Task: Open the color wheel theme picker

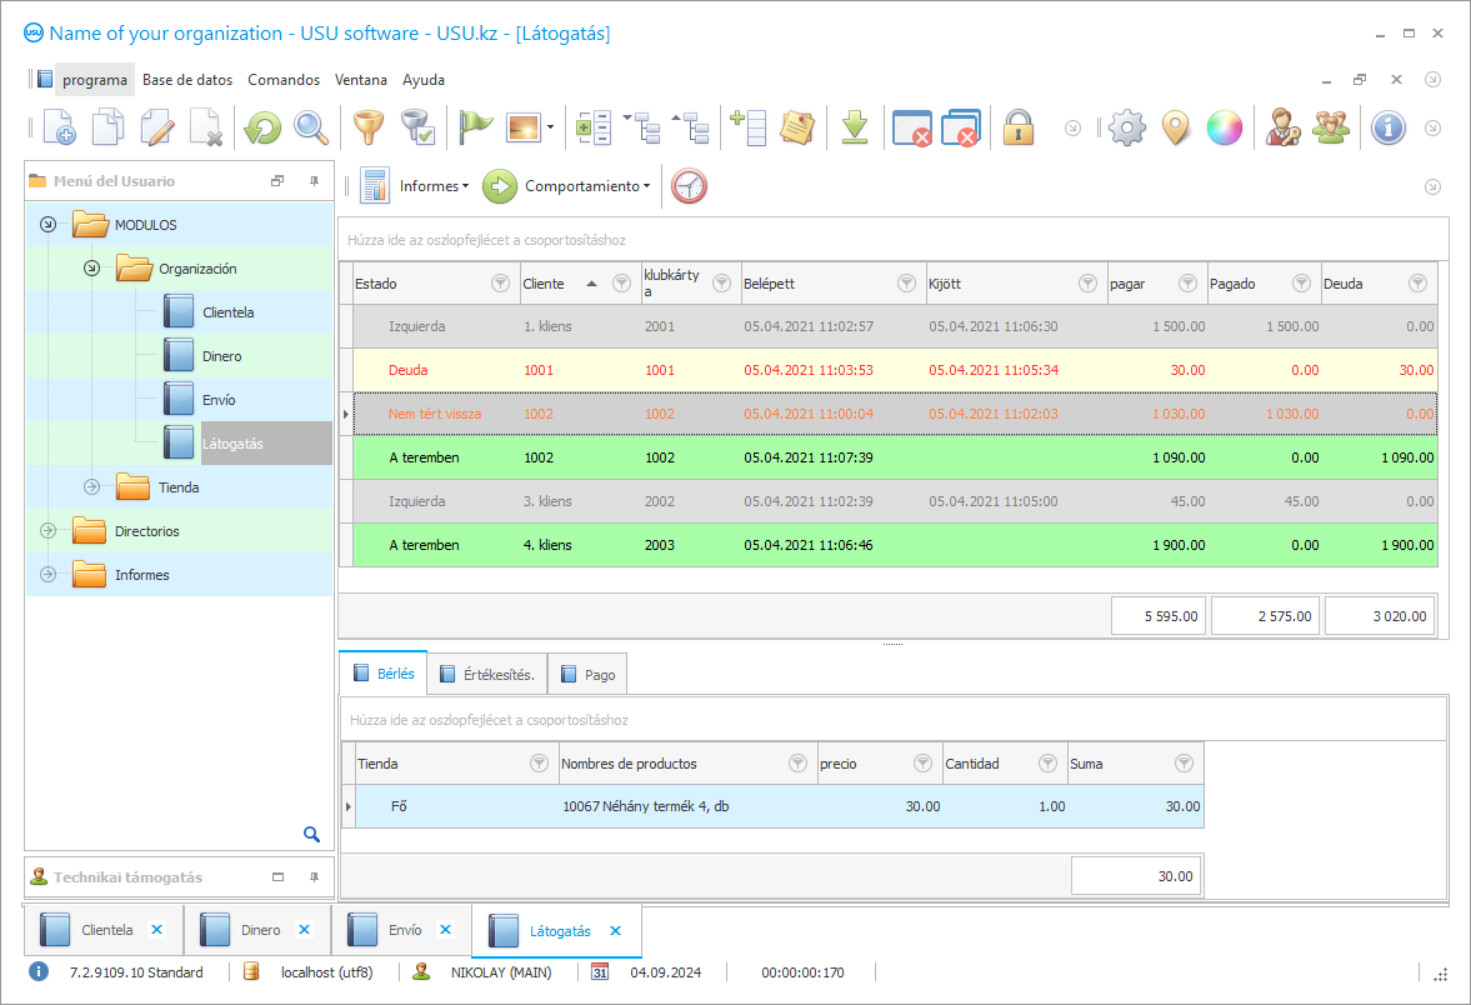Action: [1224, 128]
